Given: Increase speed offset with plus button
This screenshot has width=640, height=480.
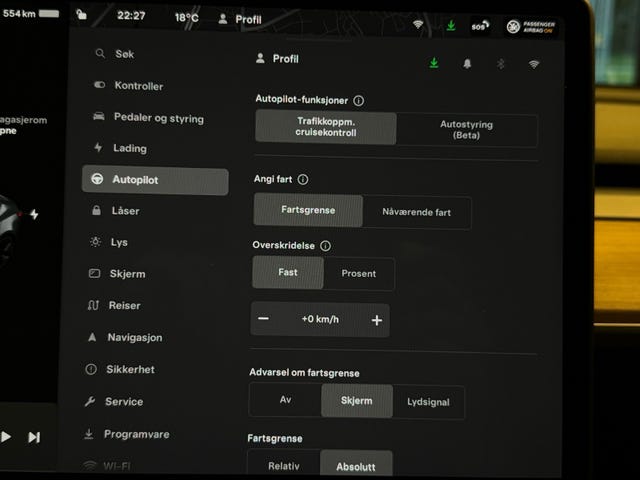Looking at the screenshot, I should point(377,320).
